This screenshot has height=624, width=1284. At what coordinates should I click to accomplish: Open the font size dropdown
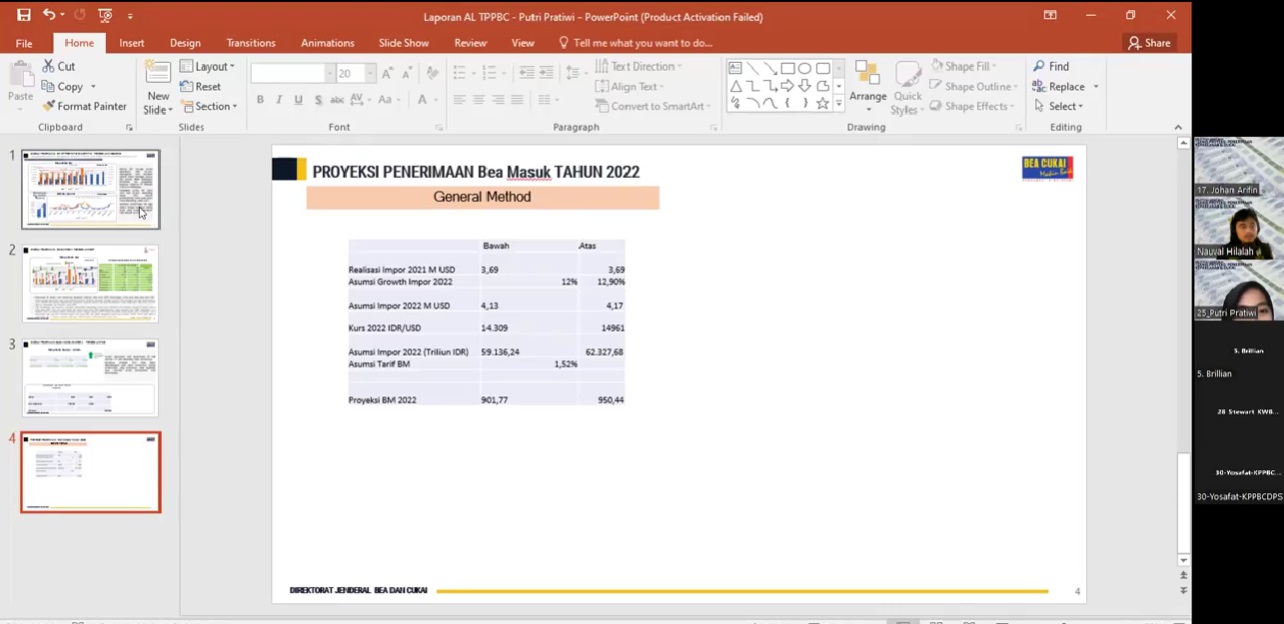(370, 74)
